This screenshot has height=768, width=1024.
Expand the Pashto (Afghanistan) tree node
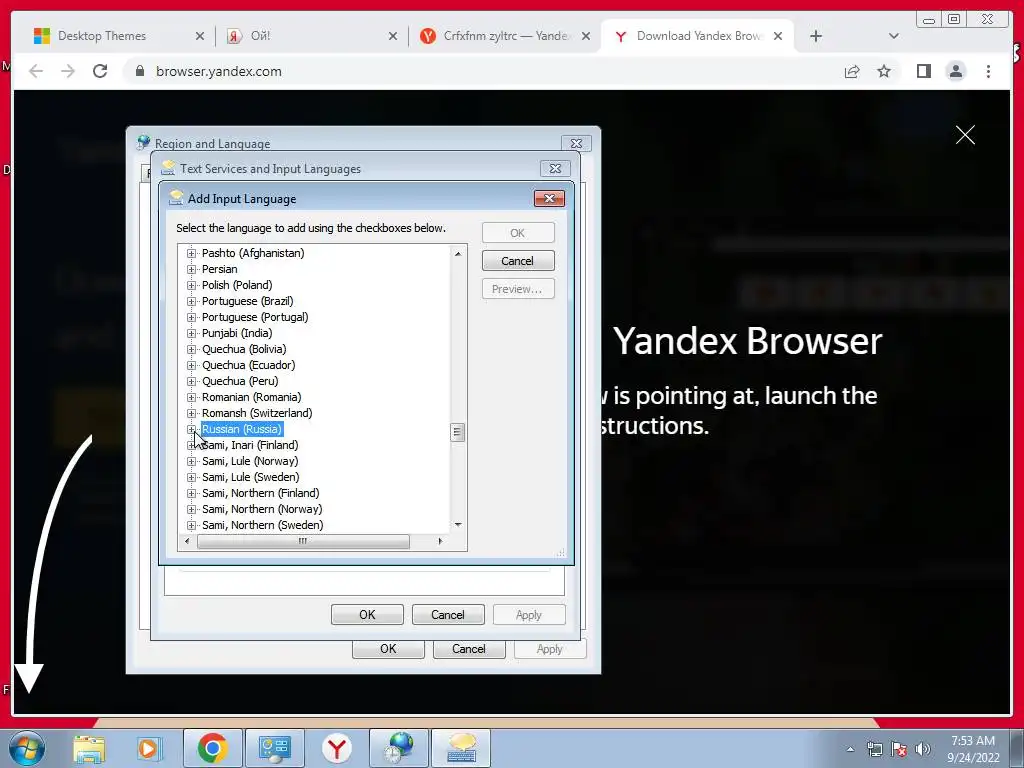pos(191,253)
